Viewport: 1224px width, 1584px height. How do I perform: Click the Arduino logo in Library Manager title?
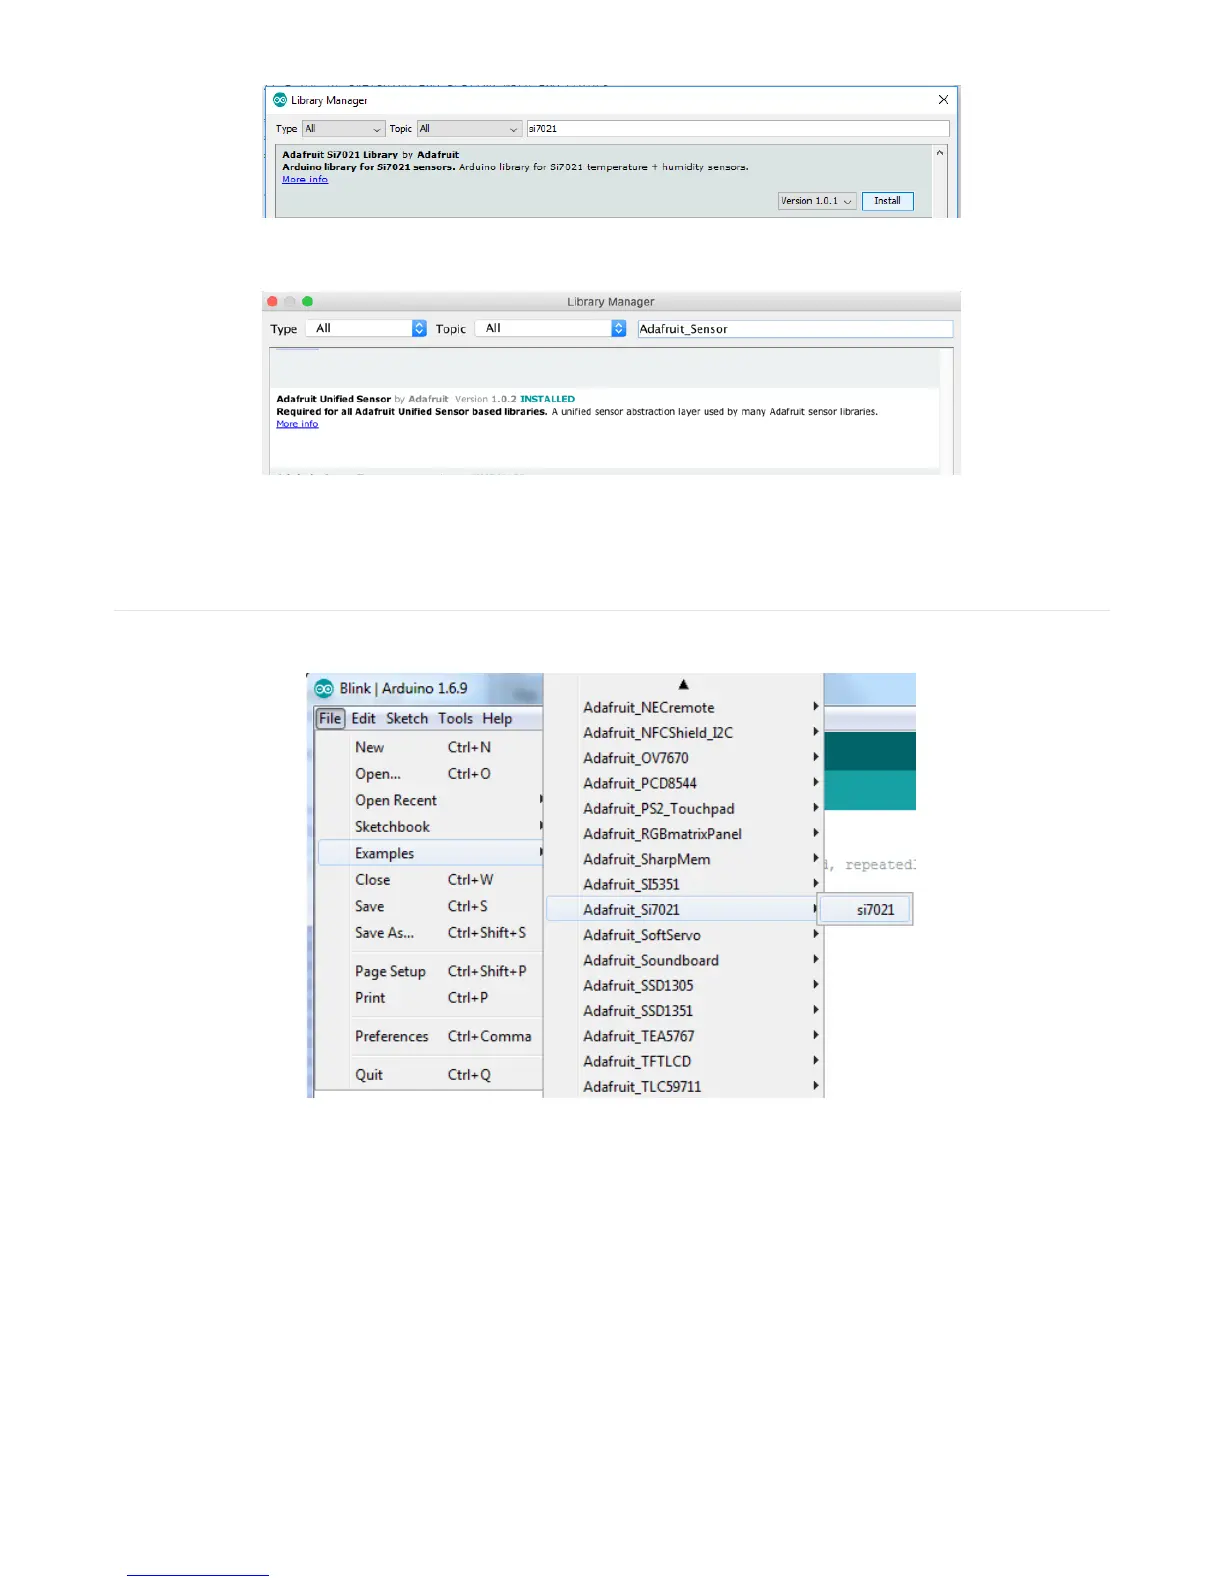pyautogui.click(x=280, y=100)
